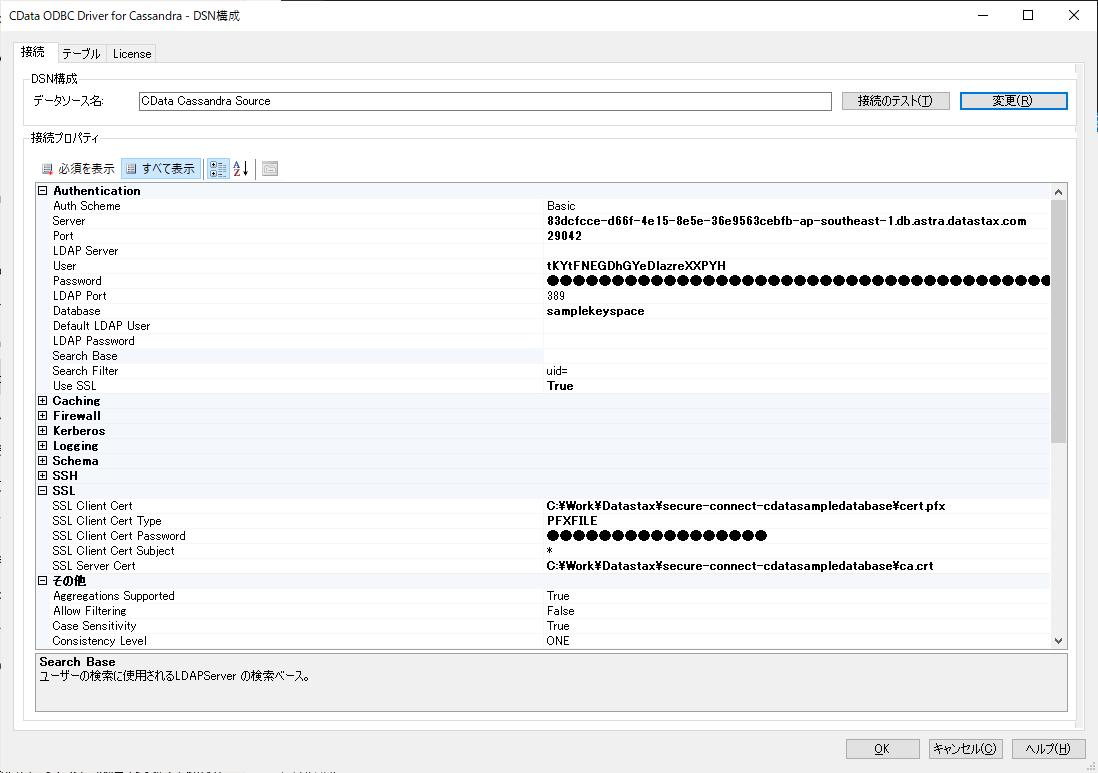The height and width of the screenshot is (773, 1098).
Task: Show required properties only (必須を表示)
Action: (x=78, y=169)
